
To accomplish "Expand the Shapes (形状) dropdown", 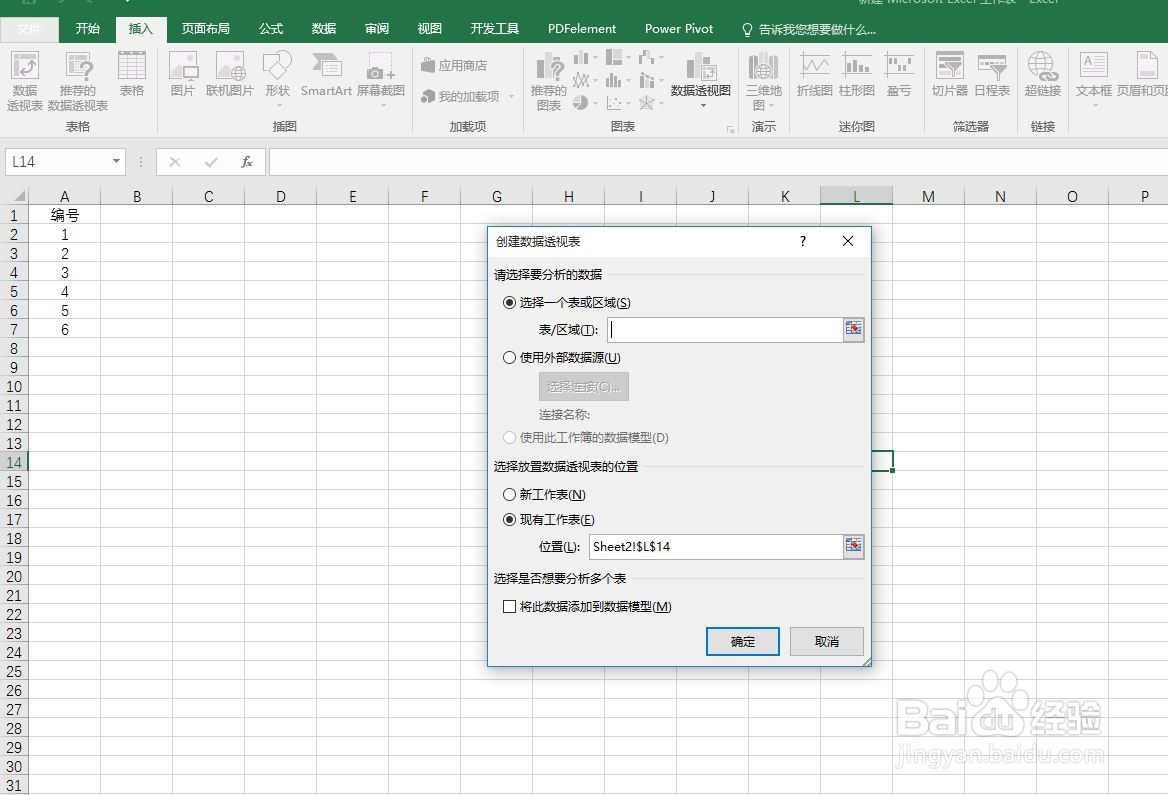I will (x=278, y=105).
